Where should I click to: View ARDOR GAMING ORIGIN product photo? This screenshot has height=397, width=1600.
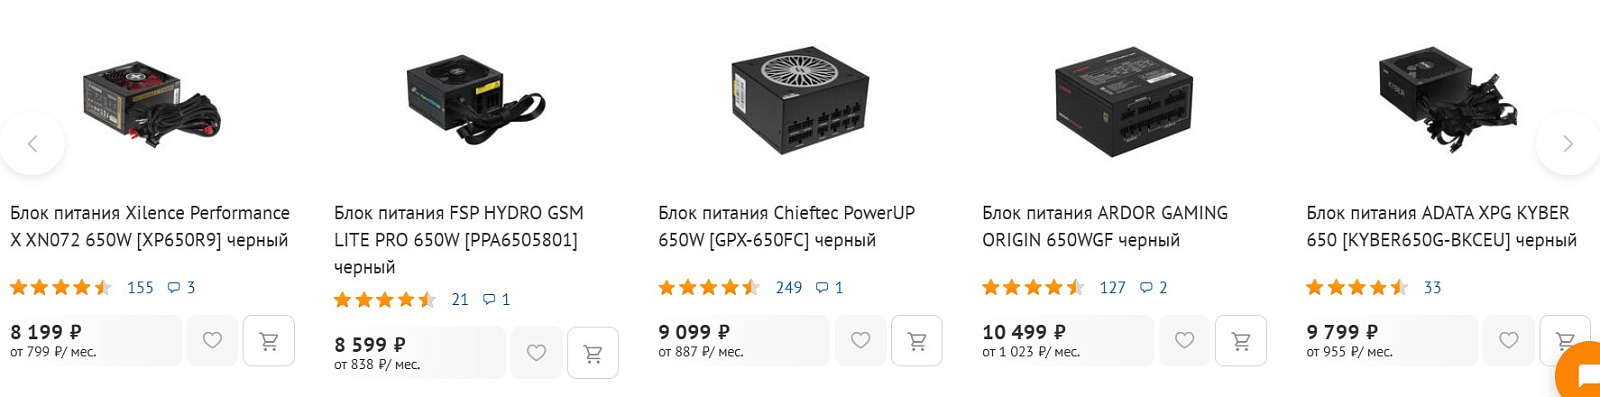(1124, 100)
